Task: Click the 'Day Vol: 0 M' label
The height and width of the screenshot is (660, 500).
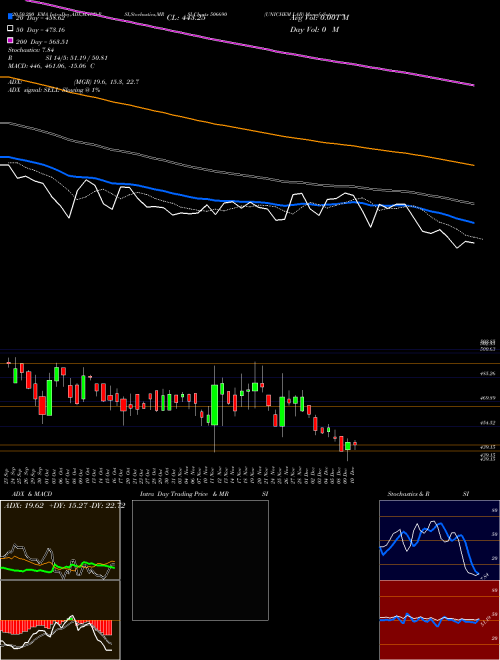Action: [x=314, y=29]
